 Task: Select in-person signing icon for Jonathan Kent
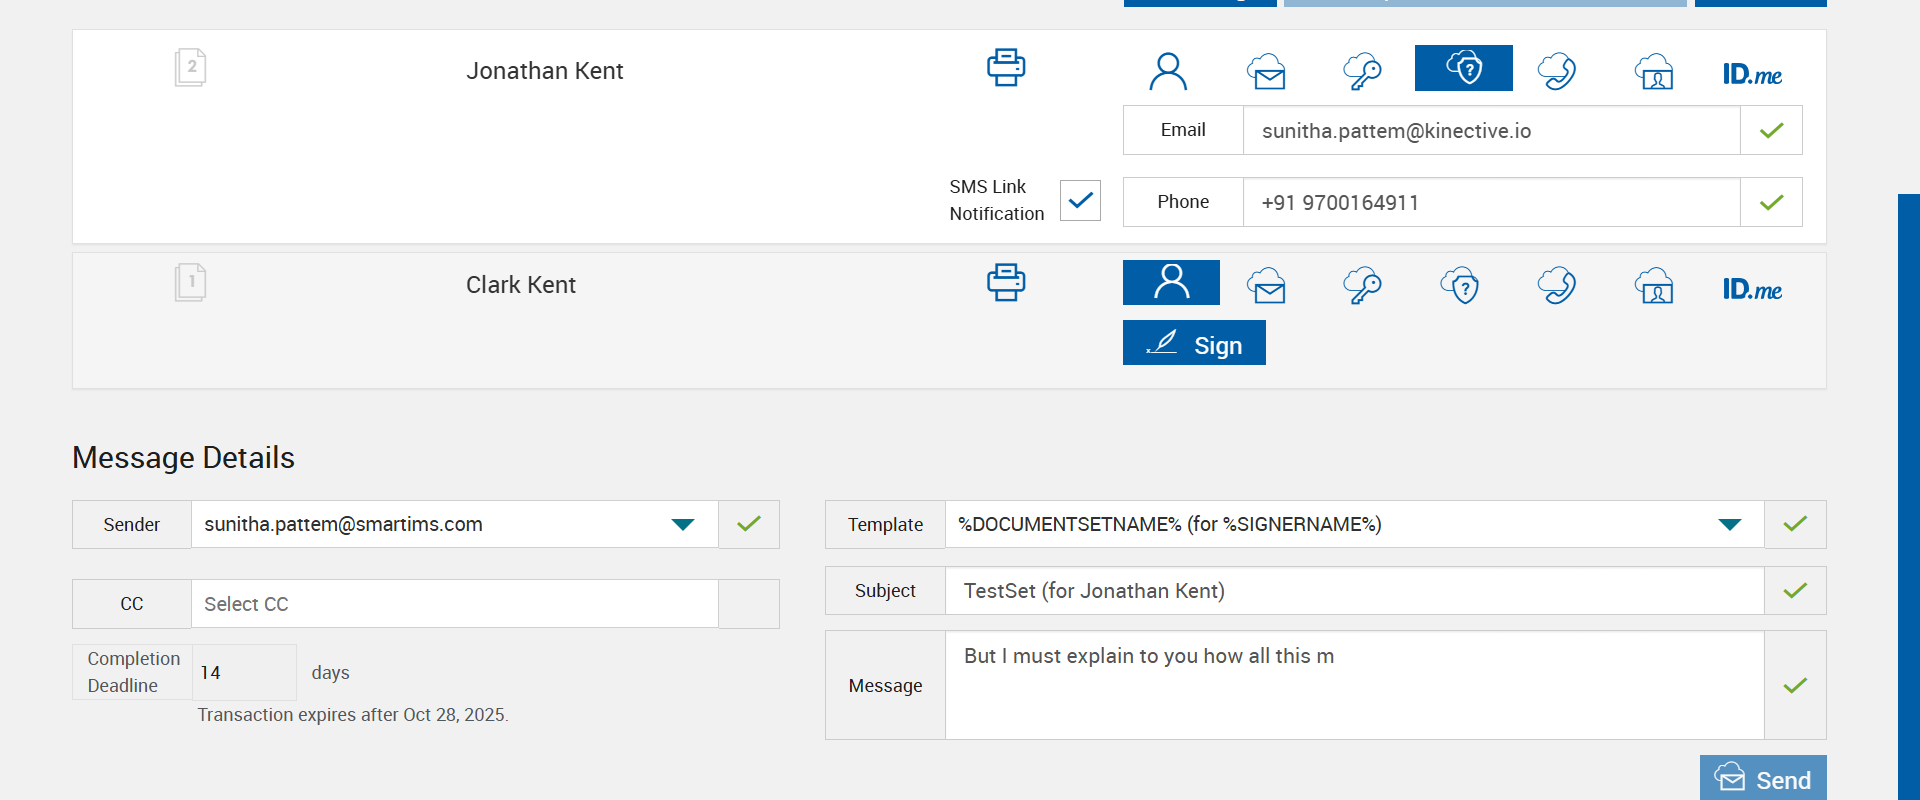point(1168,71)
